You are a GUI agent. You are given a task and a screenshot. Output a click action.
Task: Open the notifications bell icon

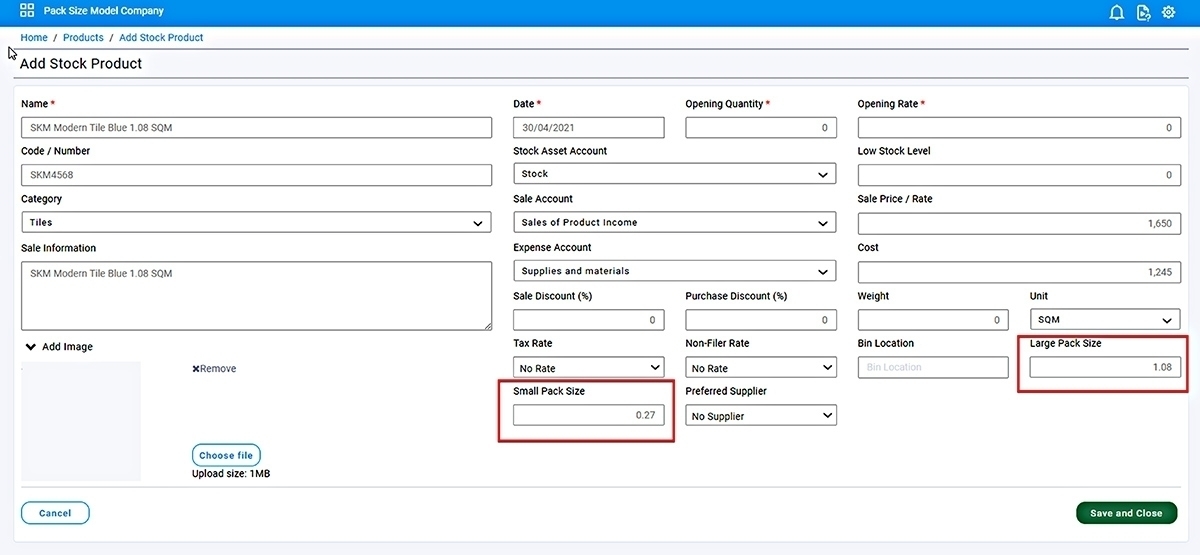[1117, 12]
